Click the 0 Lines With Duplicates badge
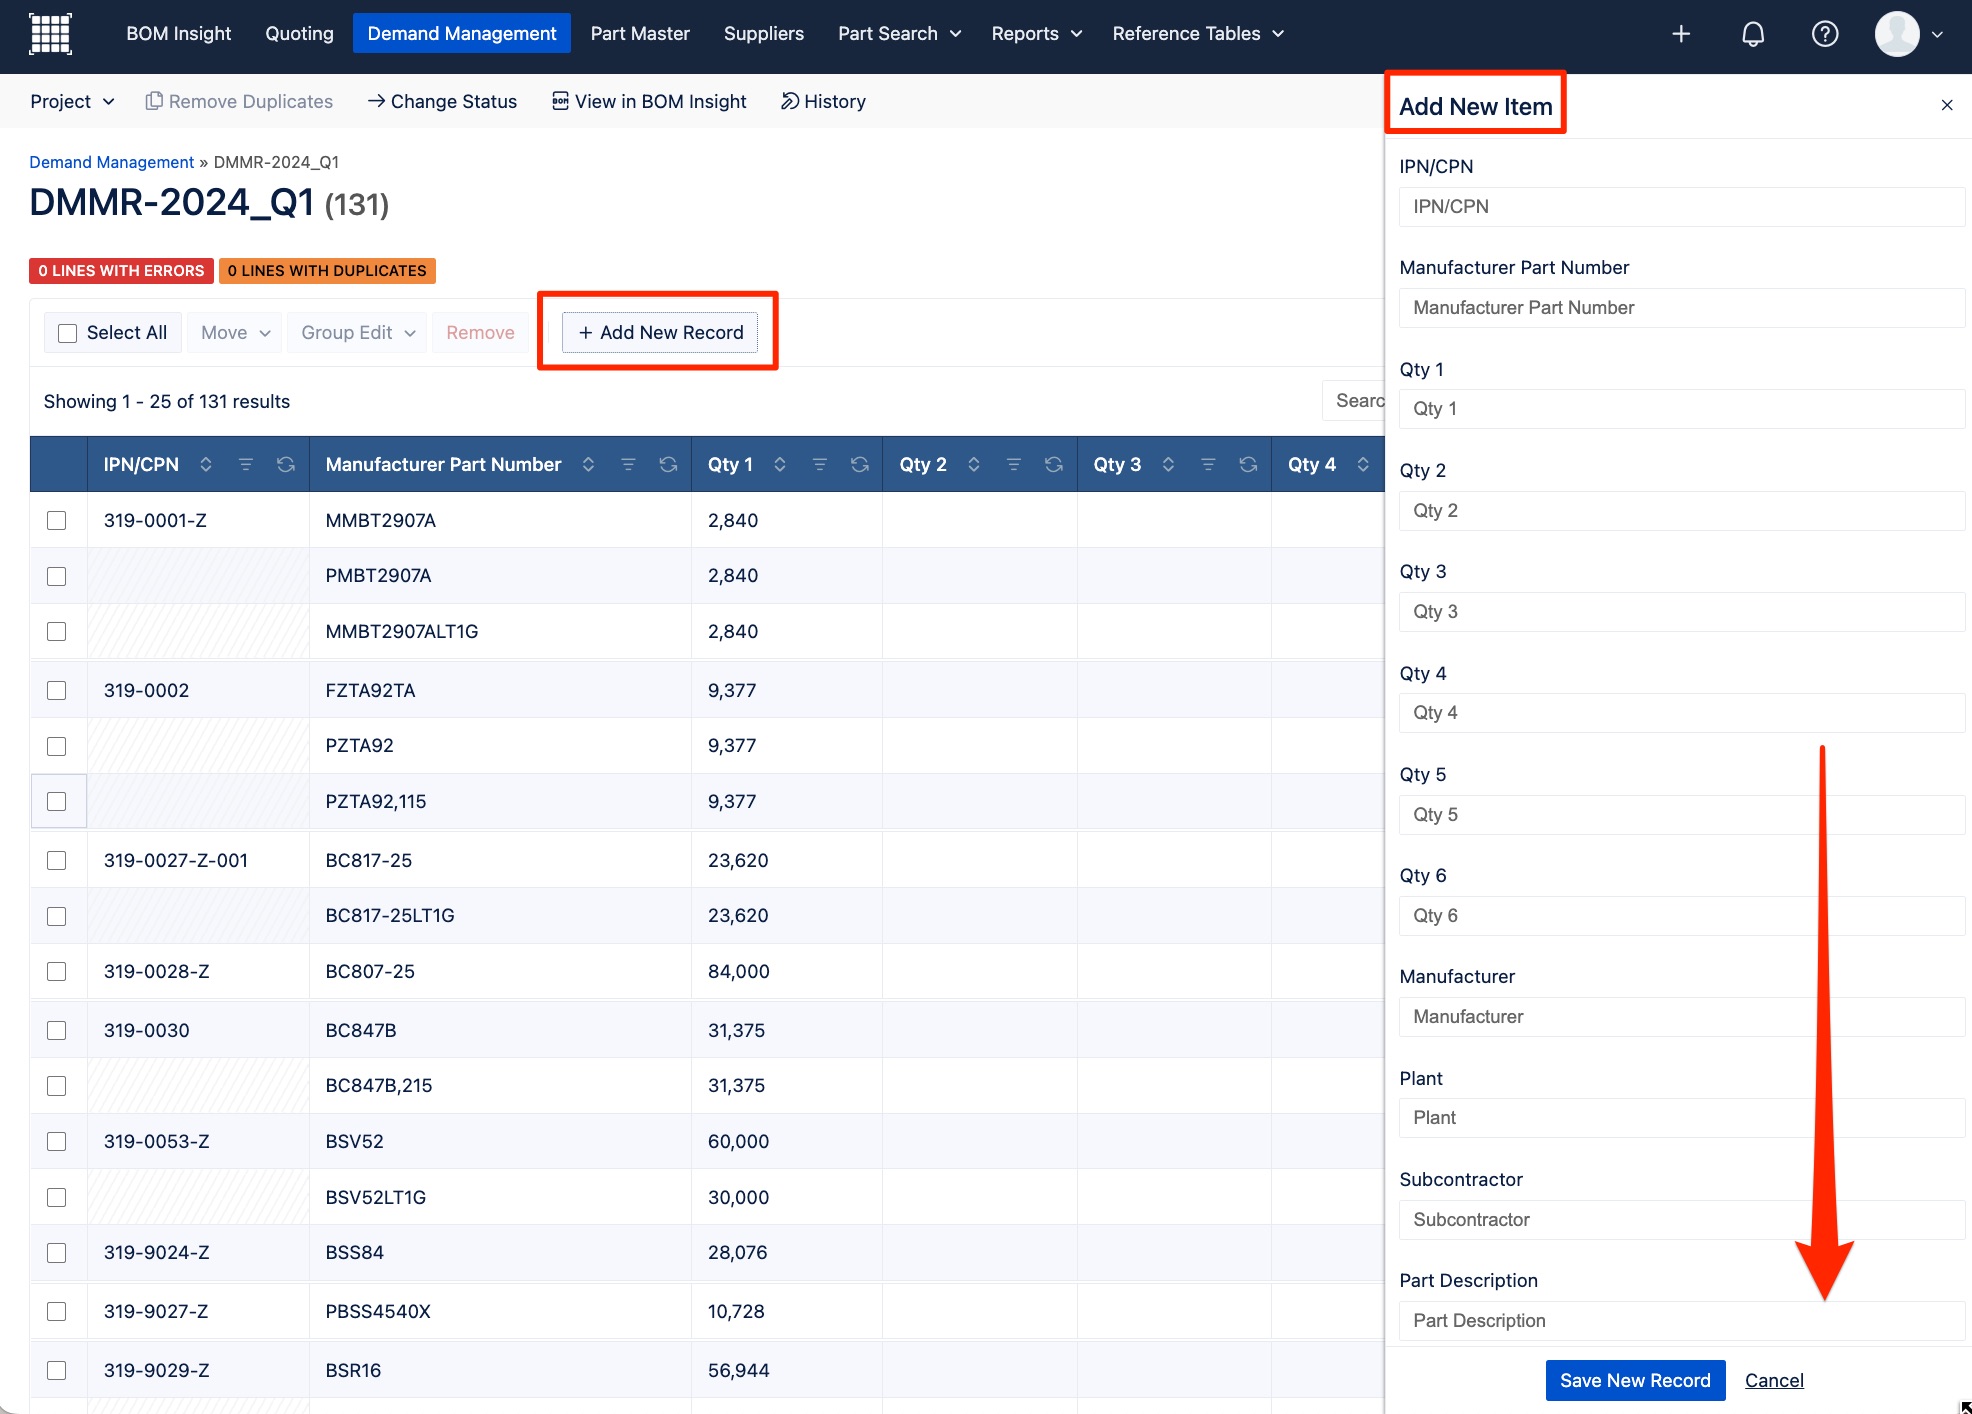This screenshot has height=1414, width=1972. pyautogui.click(x=327, y=270)
